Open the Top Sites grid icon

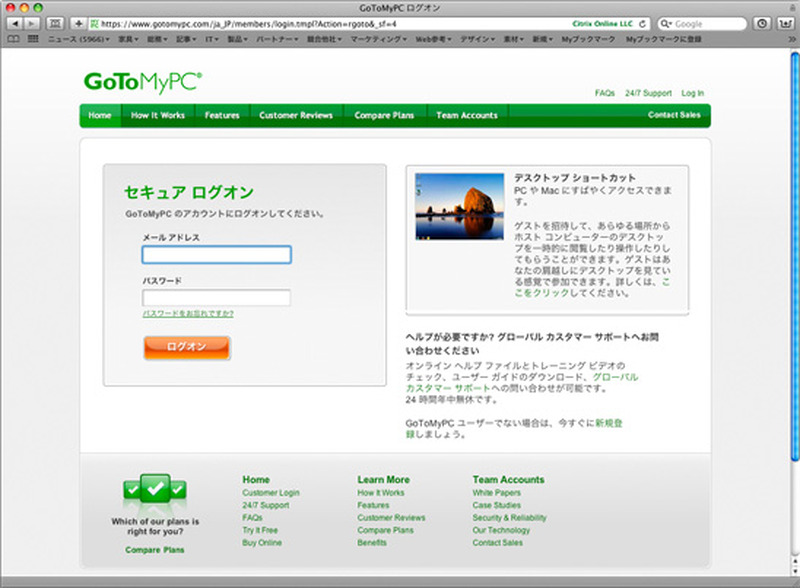(33, 39)
